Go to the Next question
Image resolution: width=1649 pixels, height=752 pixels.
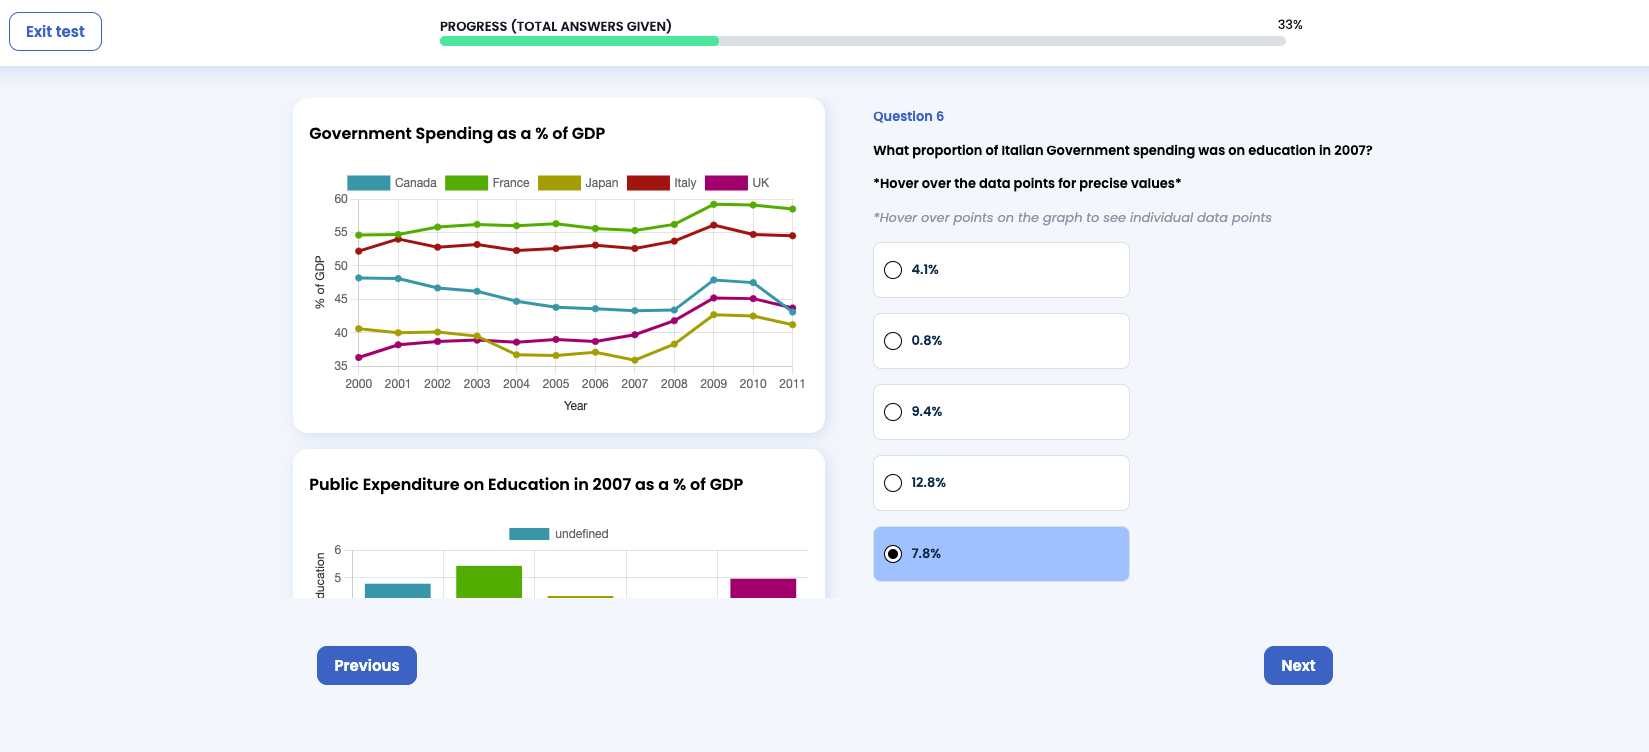coord(1297,666)
